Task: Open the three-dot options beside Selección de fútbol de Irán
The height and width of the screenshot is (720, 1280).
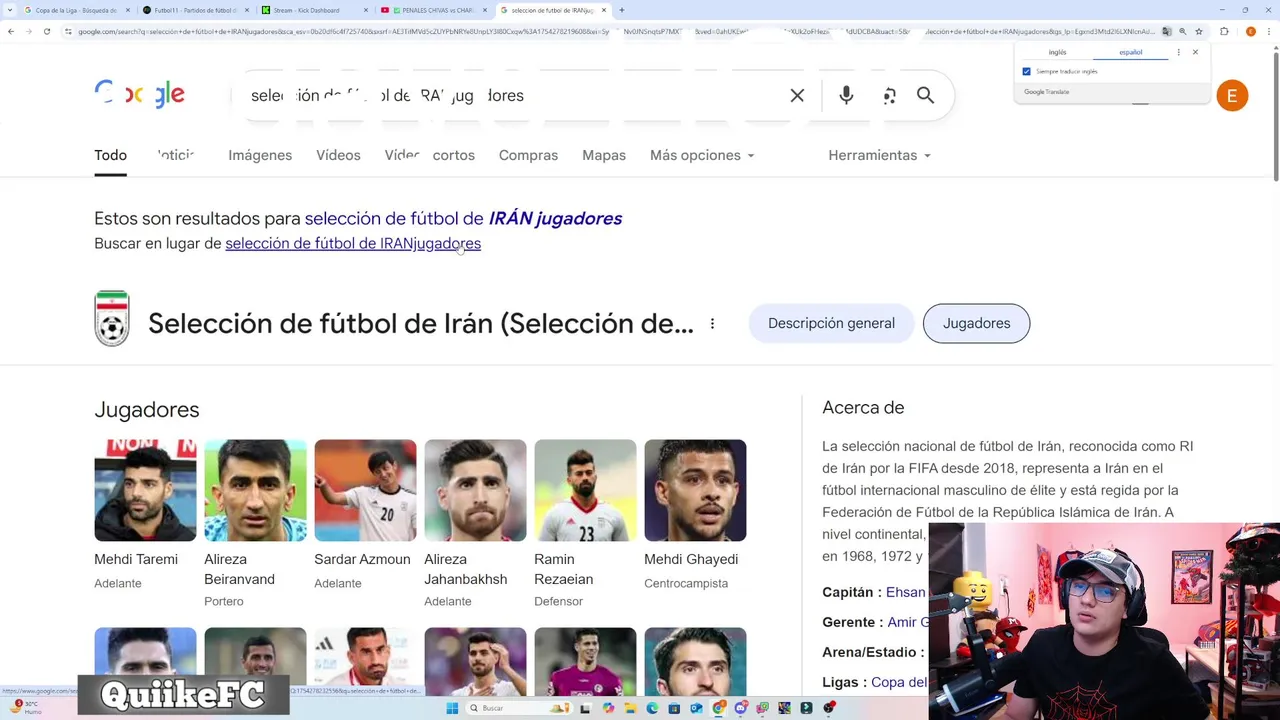Action: point(712,323)
